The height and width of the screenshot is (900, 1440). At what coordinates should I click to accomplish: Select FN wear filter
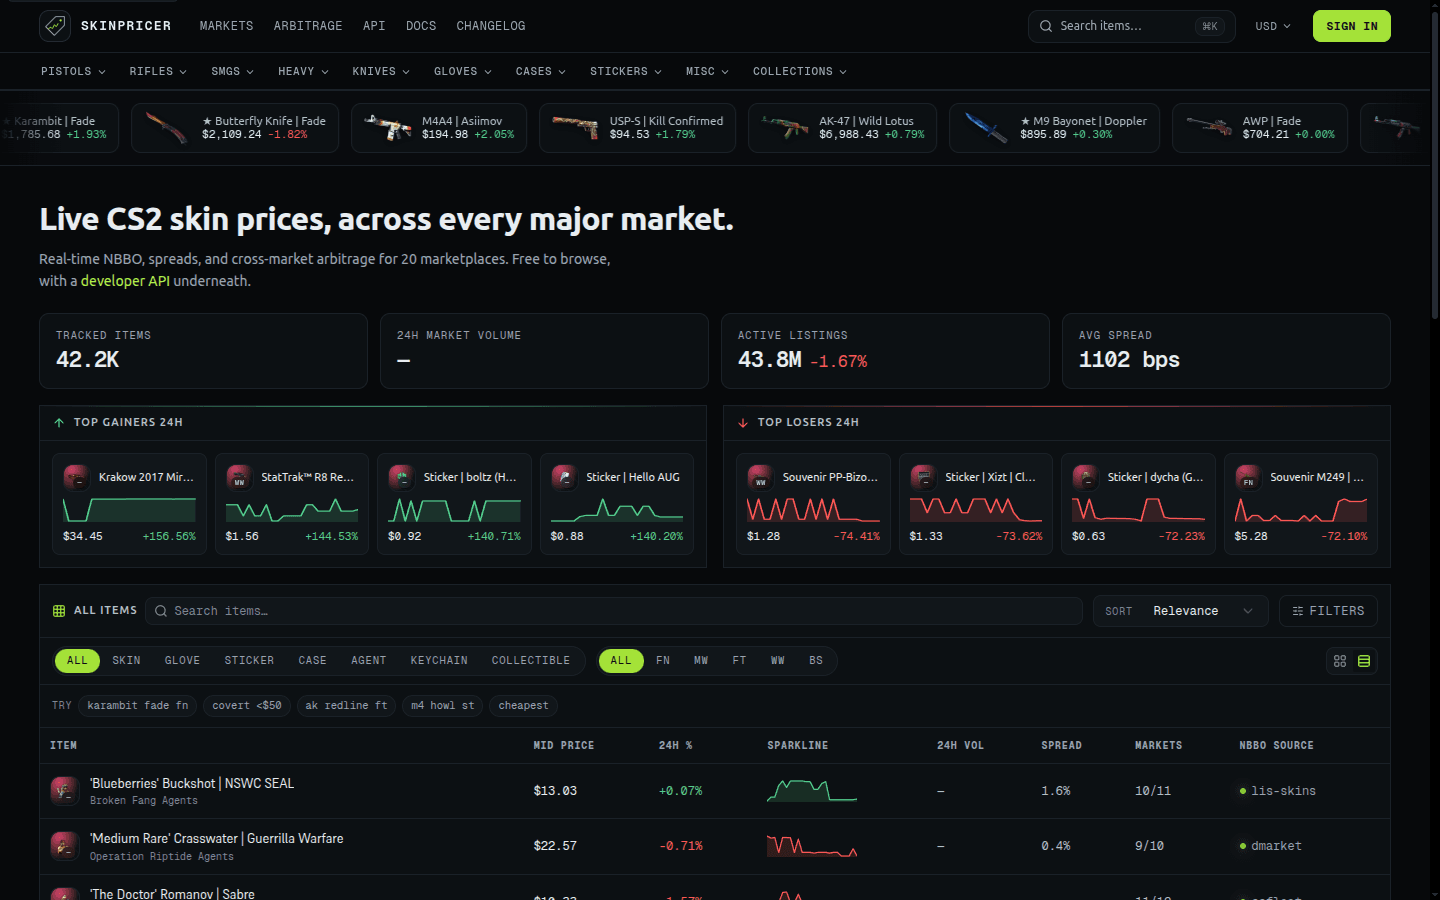[663, 661]
